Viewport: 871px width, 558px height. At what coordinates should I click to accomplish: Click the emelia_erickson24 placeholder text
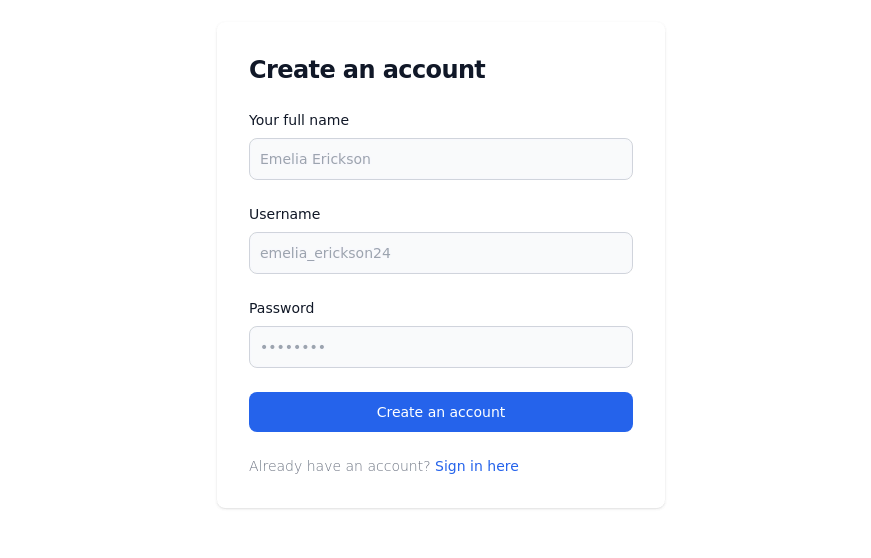pyautogui.click(x=325, y=253)
